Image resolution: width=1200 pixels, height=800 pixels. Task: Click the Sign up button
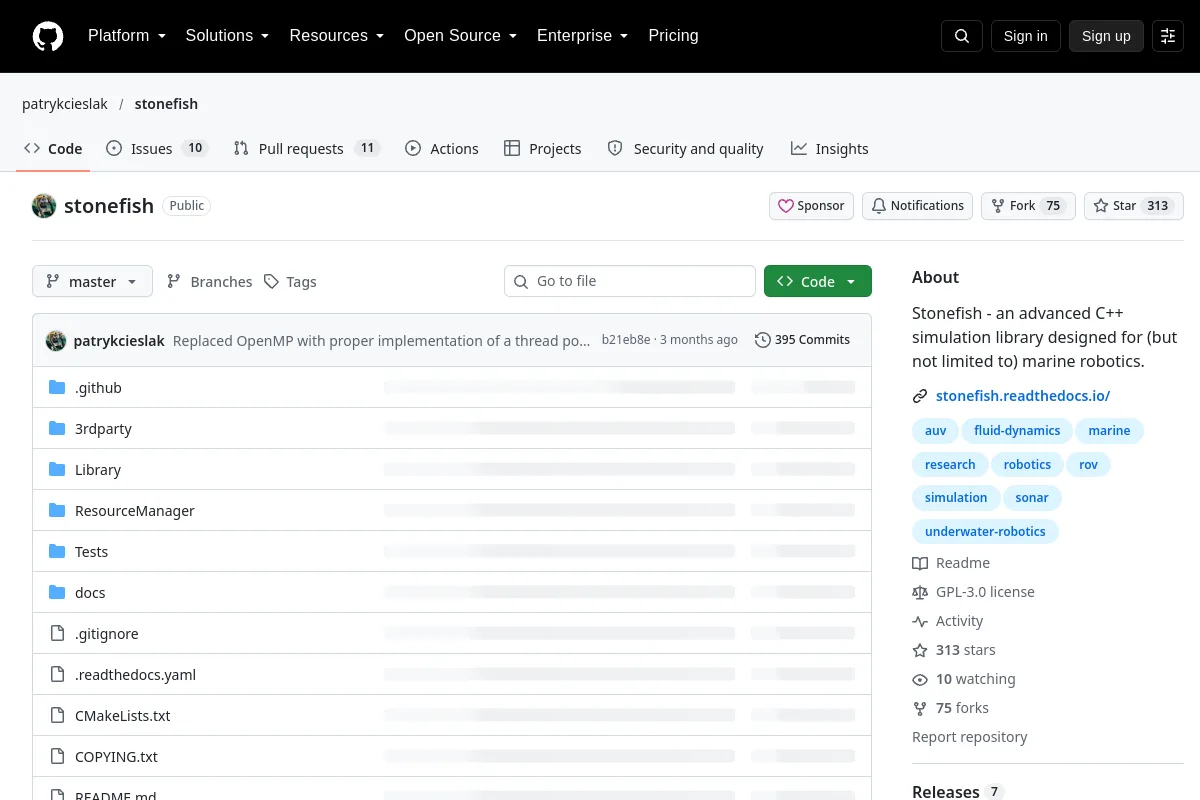pyautogui.click(x=1106, y=36)
